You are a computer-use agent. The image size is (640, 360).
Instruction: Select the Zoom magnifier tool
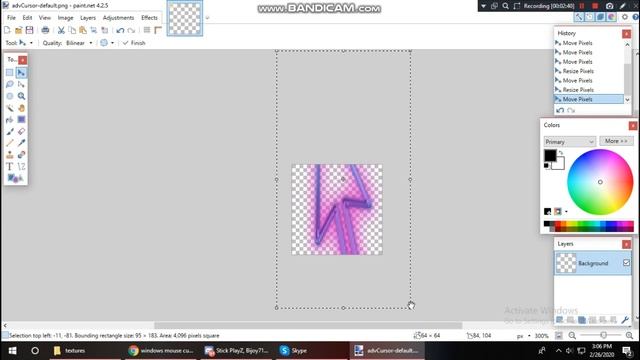pyautogui.click(x=21, y=96)
